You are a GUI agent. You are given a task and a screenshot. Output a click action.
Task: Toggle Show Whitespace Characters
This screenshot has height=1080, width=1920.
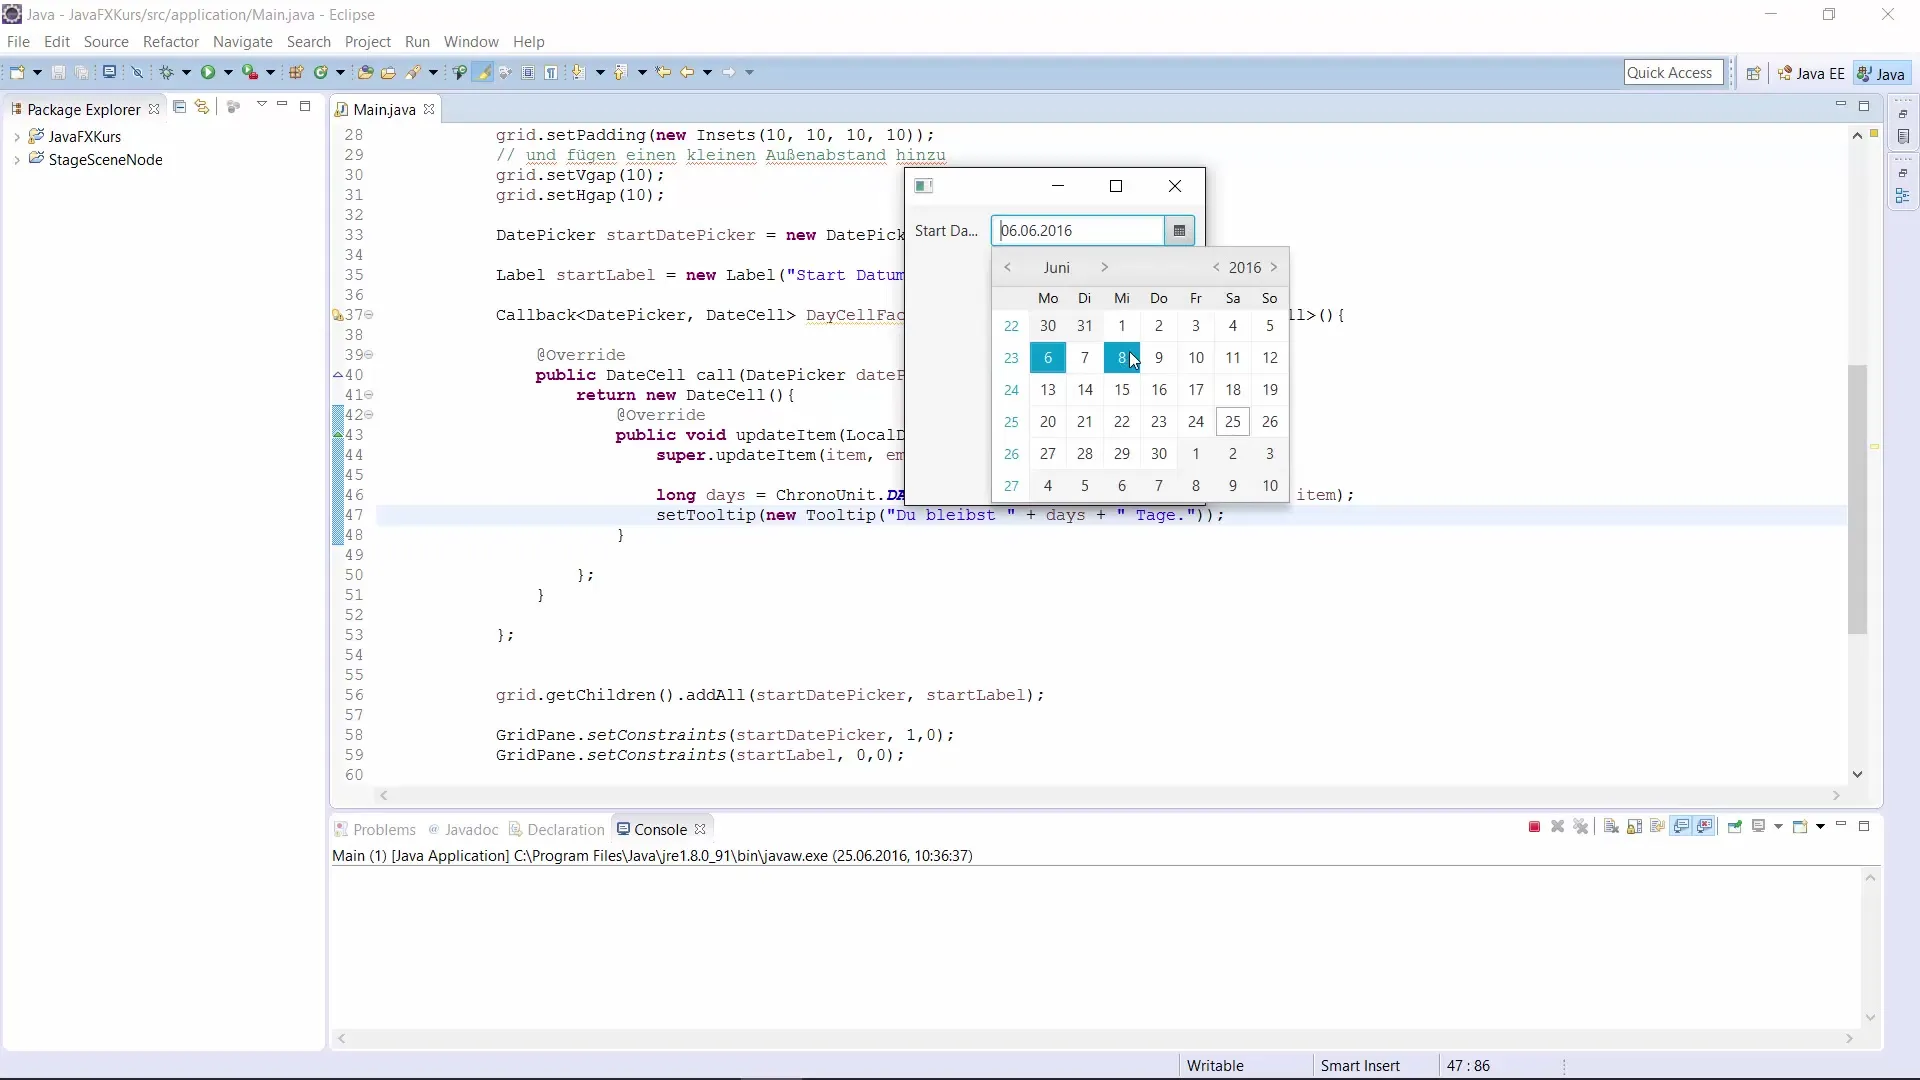coord(551,72)
